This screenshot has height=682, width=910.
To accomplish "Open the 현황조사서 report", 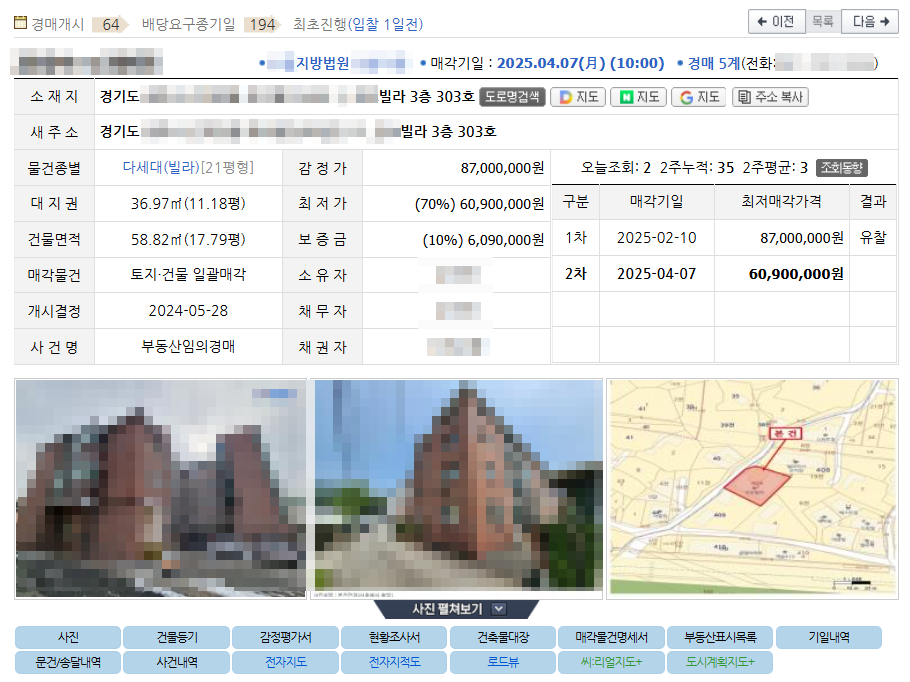I will (393, 638).
